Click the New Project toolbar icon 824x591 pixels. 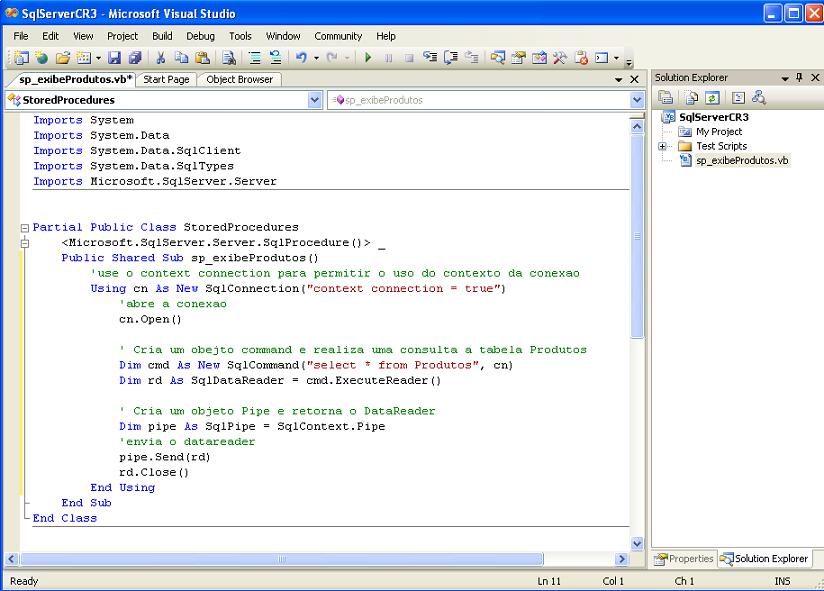coord(21,57)
